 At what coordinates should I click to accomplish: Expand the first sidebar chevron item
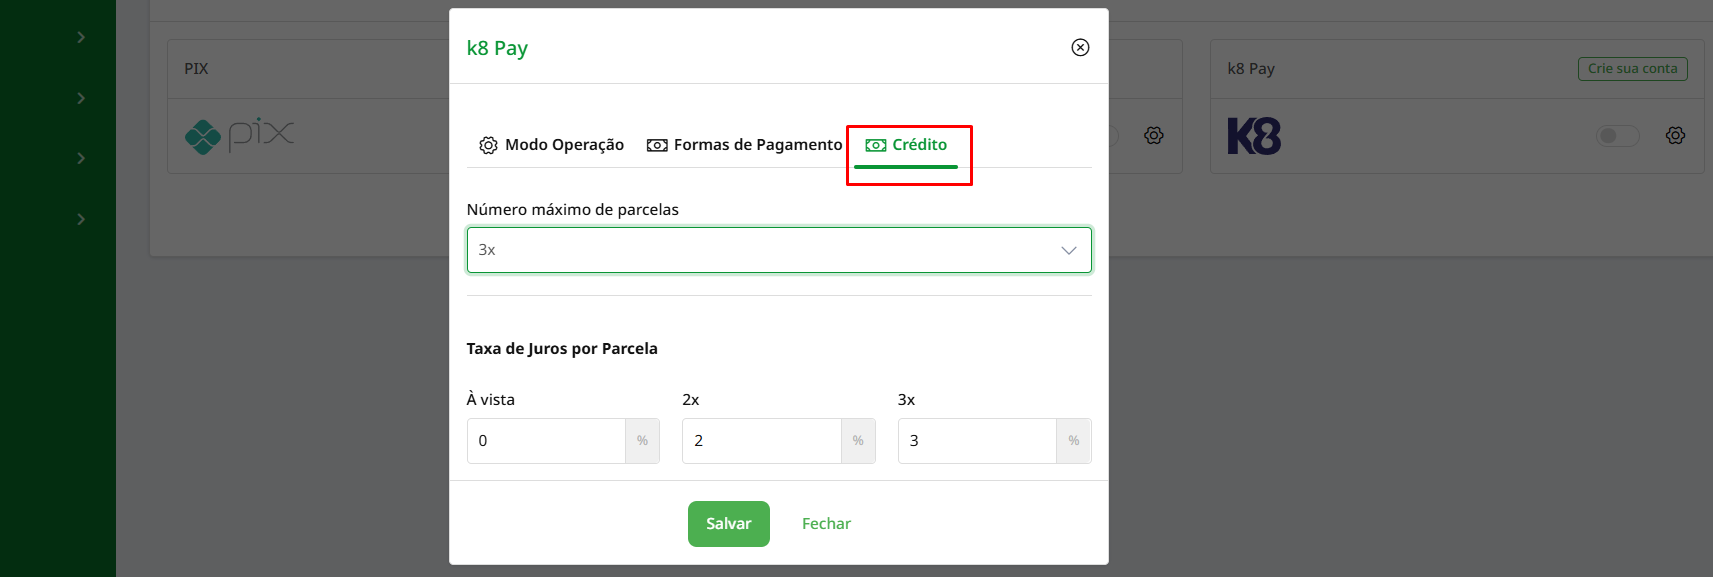(x=81, y=37)
